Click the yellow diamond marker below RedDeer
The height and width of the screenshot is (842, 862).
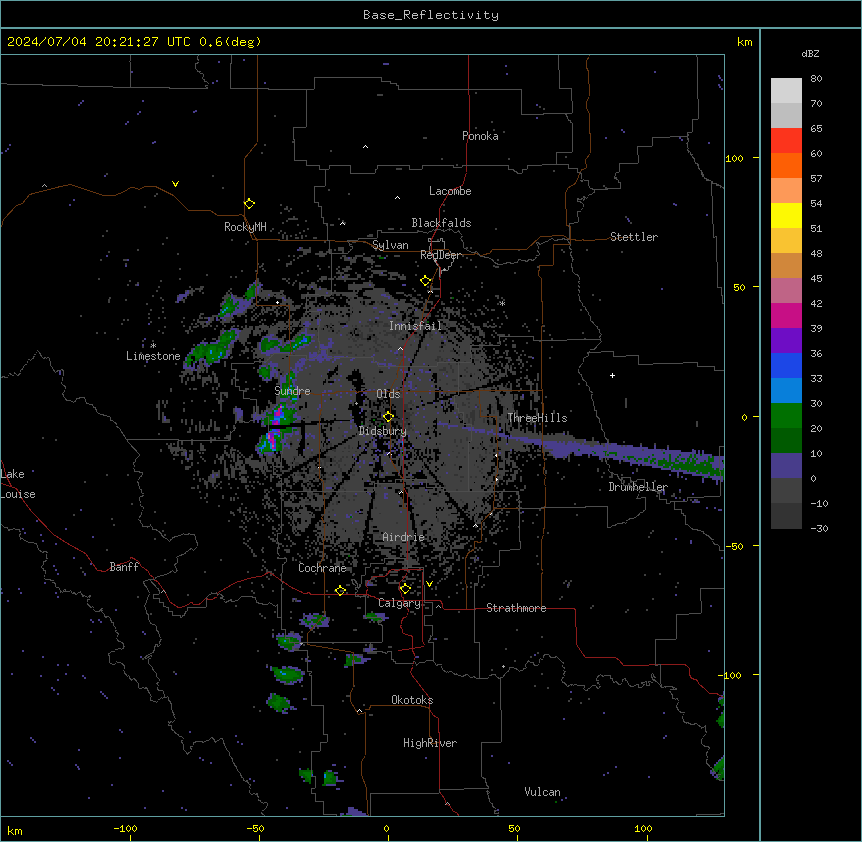[426, 281]
